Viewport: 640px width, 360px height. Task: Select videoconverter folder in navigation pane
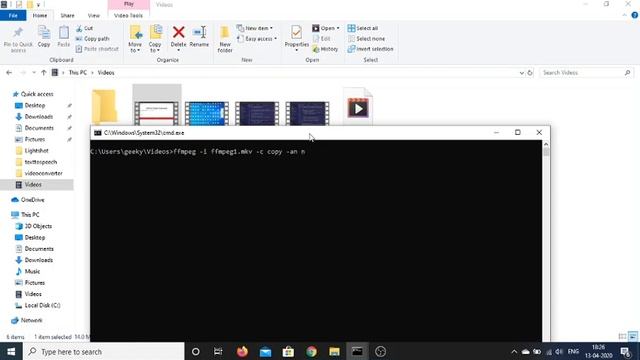coord(43,173)
